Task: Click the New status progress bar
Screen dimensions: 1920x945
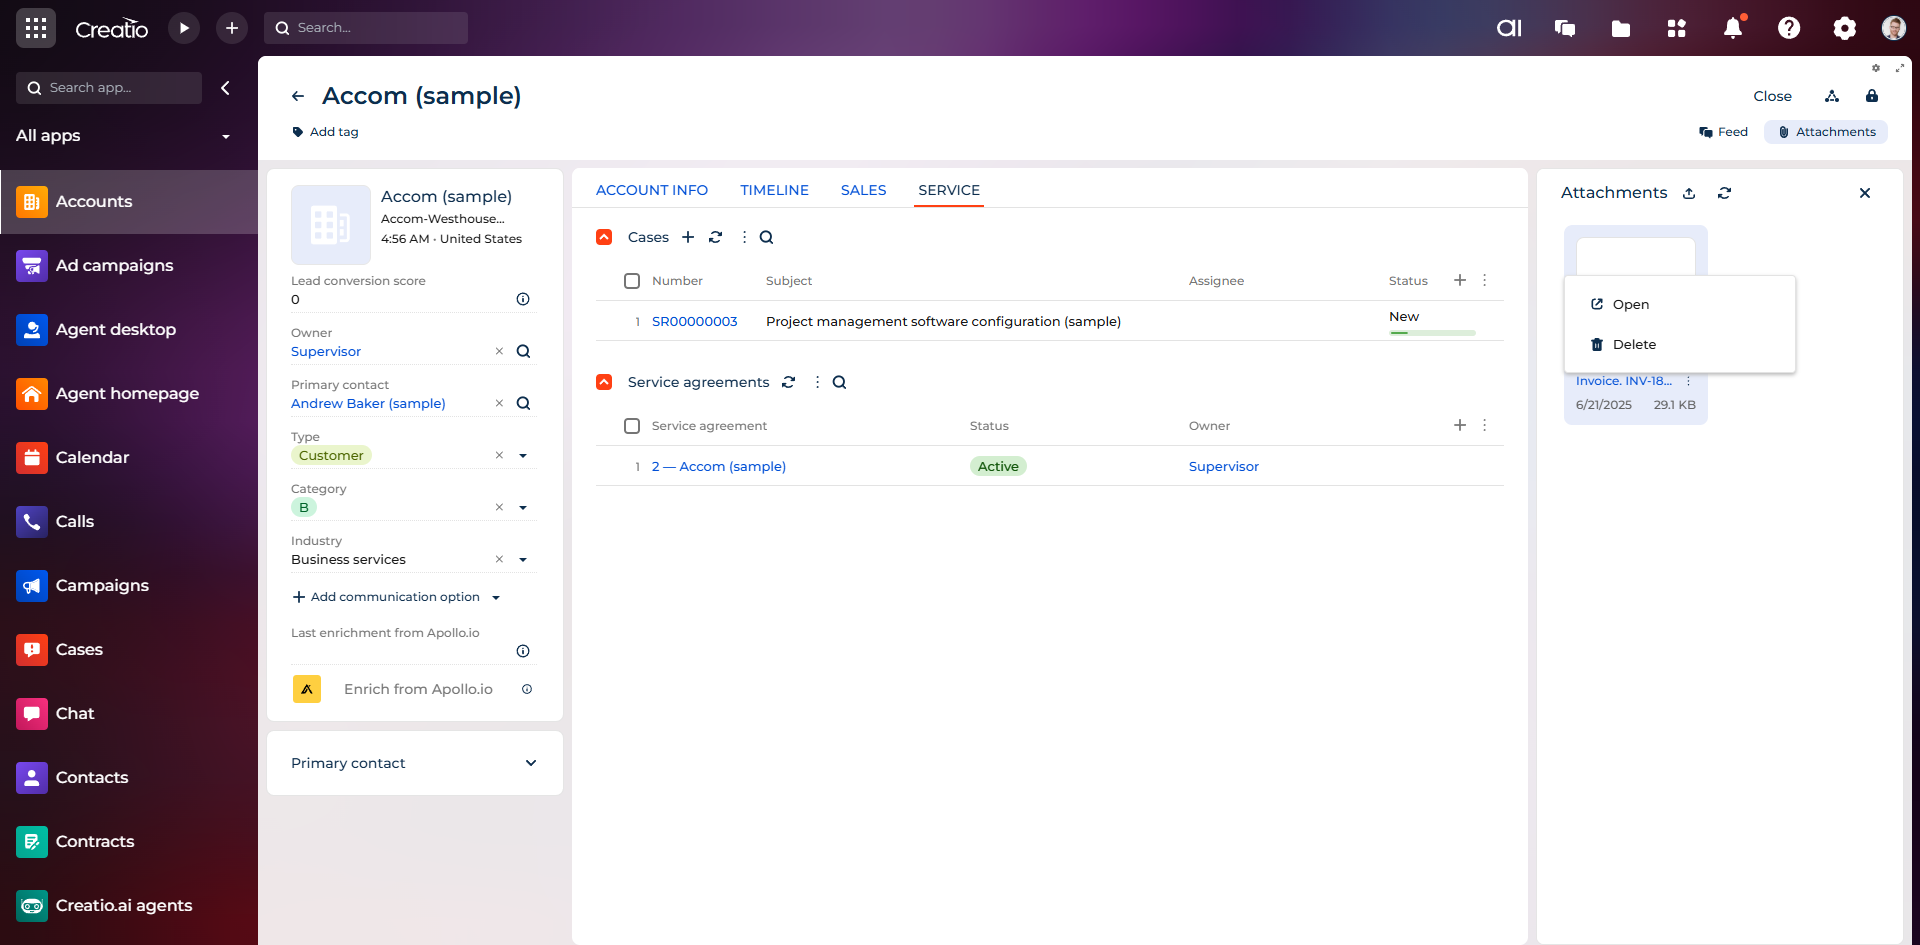Action: coord(1432,332)
